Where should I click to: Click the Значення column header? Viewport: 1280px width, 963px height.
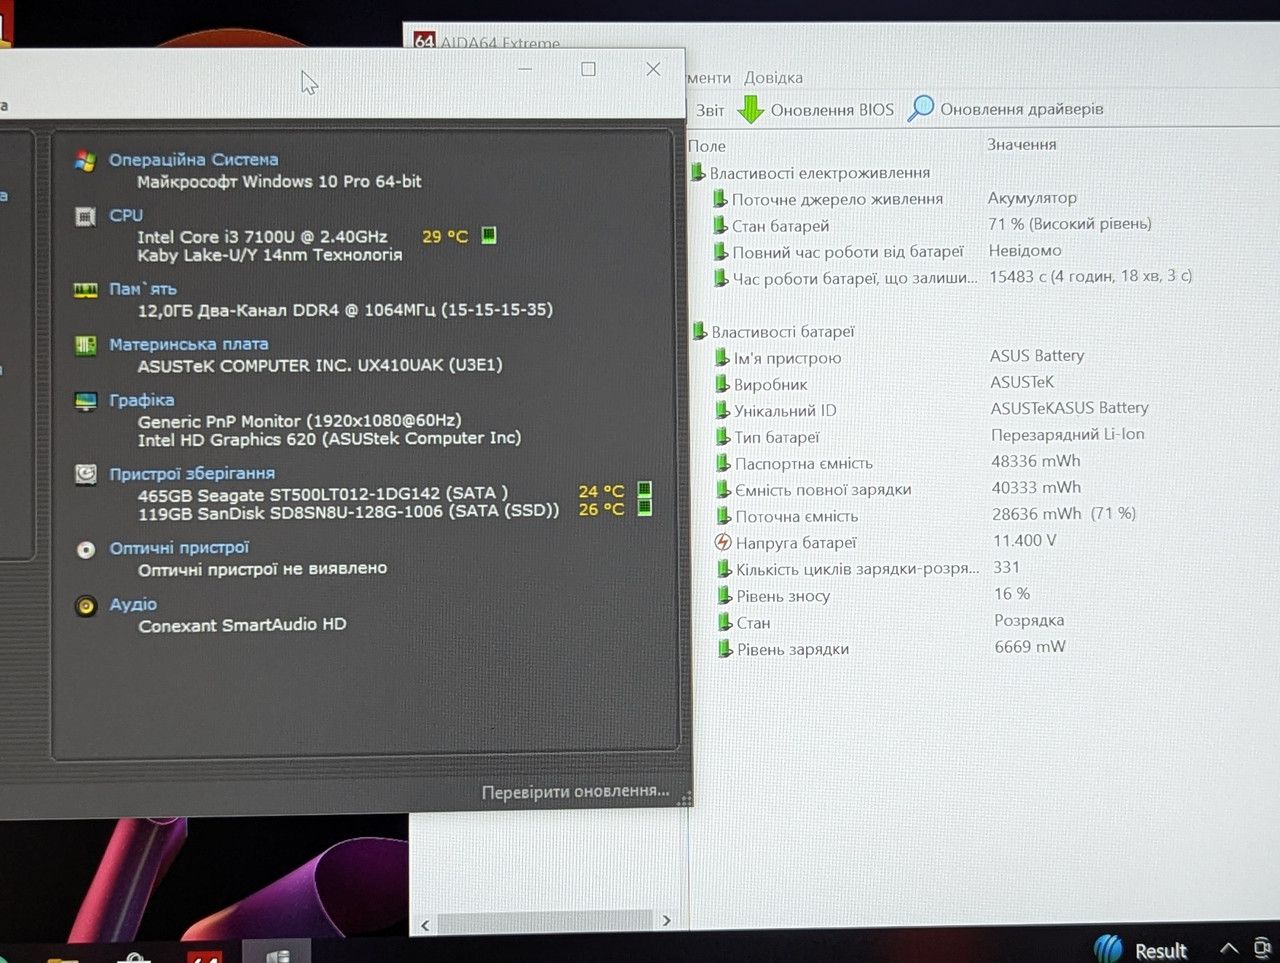click(x=1022, y=145)
